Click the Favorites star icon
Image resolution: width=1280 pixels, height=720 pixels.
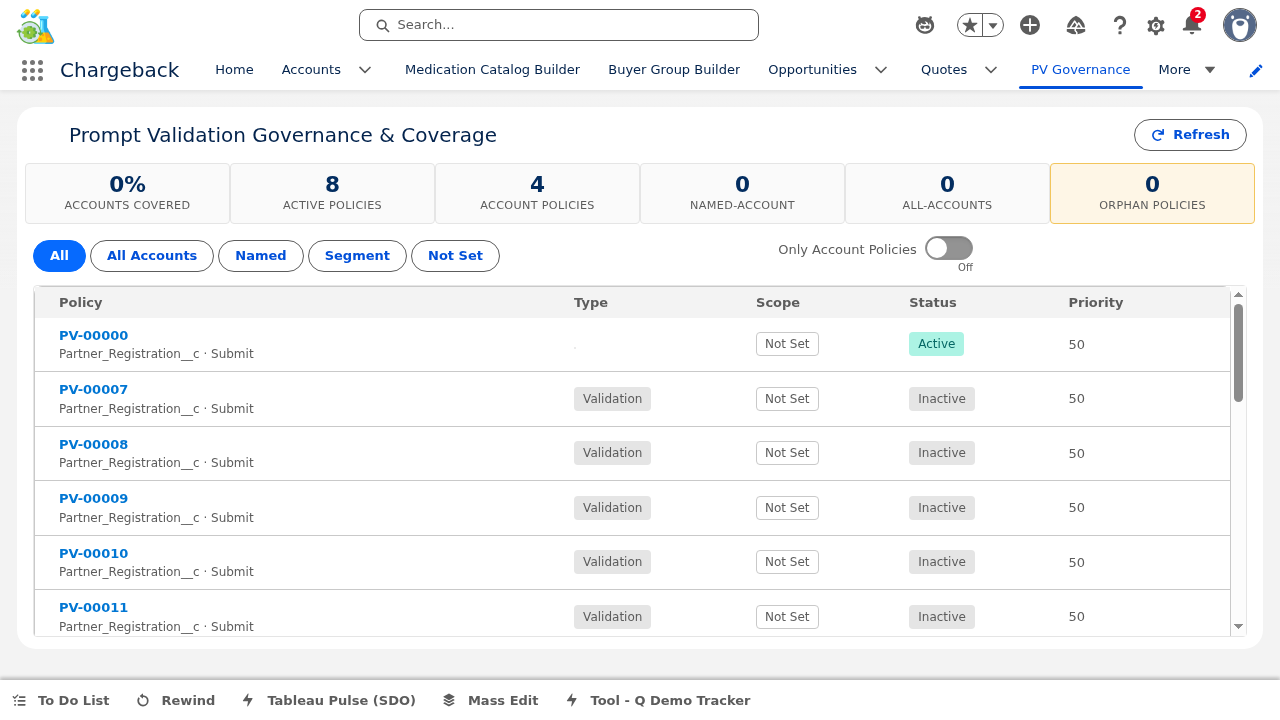pyautogui.click(x=969, y=25)
